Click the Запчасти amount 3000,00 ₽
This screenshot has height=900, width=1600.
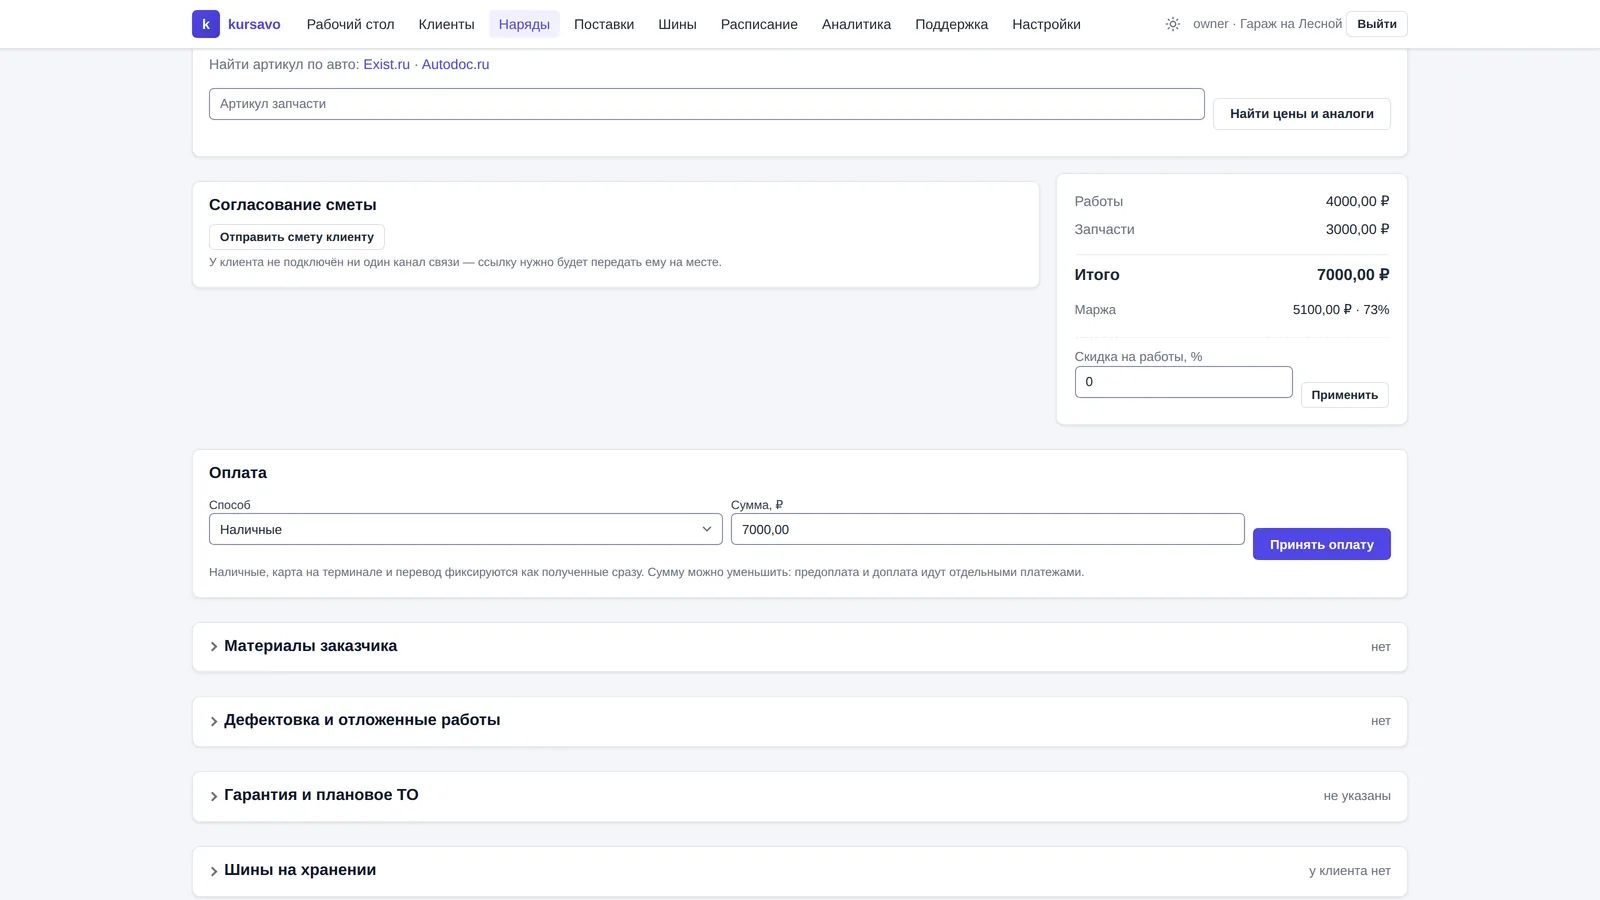click(x=1357, y=229)
